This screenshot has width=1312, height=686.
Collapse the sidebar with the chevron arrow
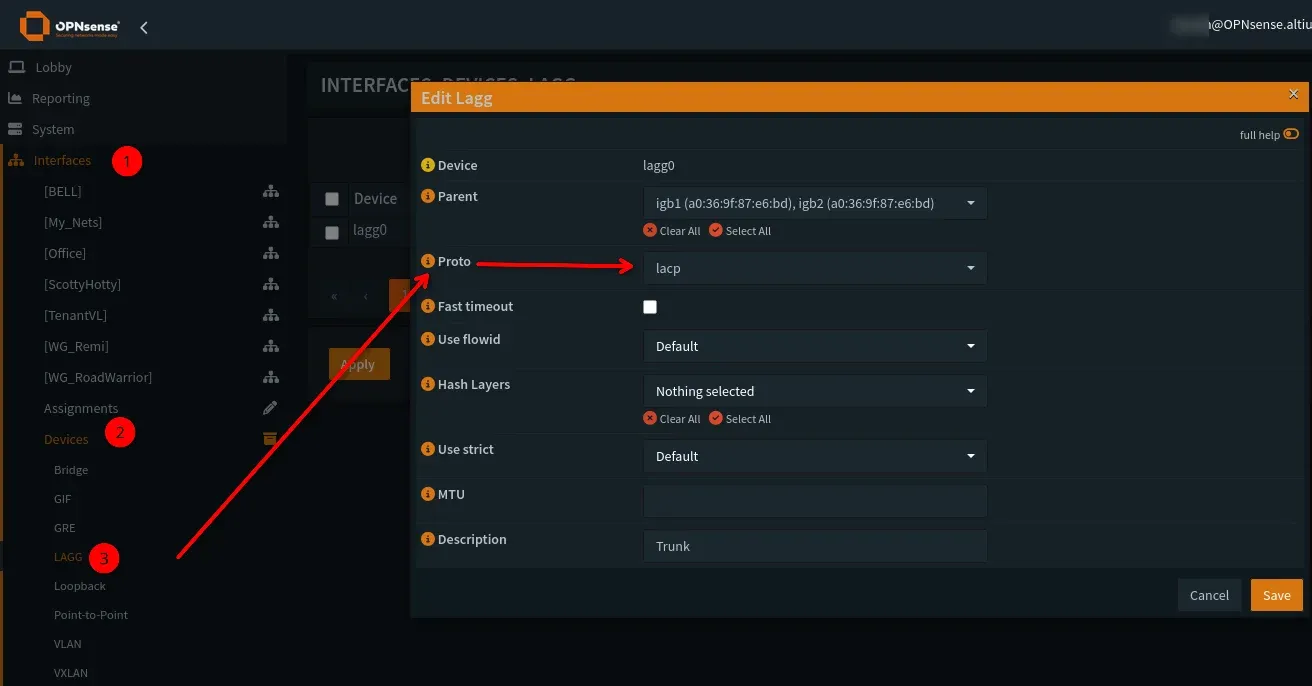click(144, 27)
